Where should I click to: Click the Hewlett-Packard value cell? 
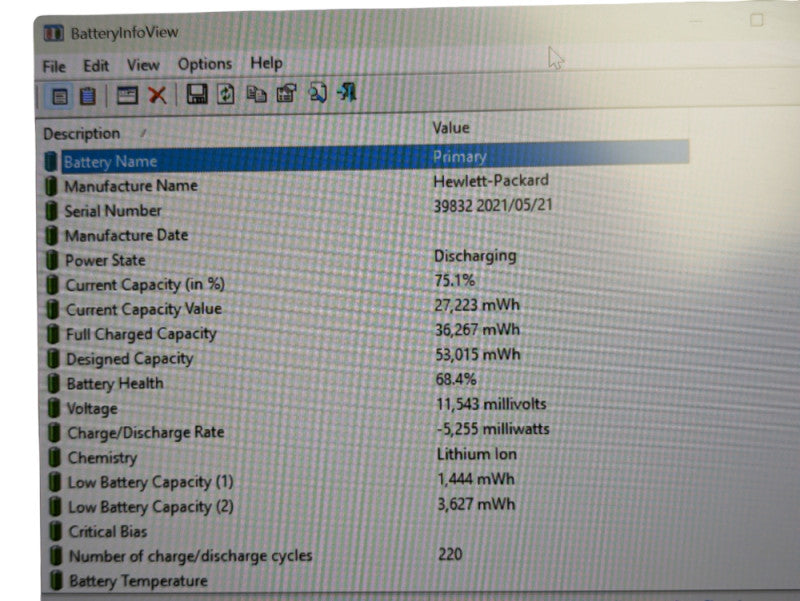click(x=491, y=181)
